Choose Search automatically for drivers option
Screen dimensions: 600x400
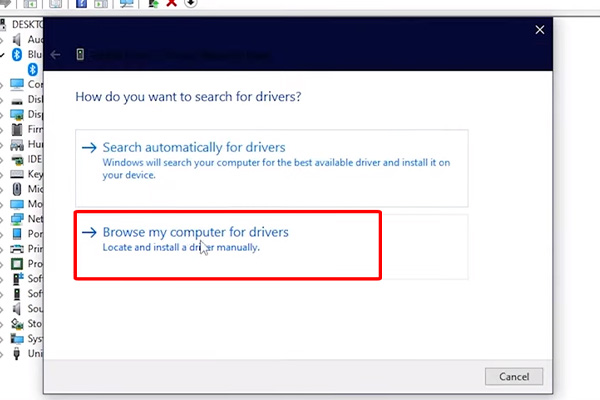(272, 168)
